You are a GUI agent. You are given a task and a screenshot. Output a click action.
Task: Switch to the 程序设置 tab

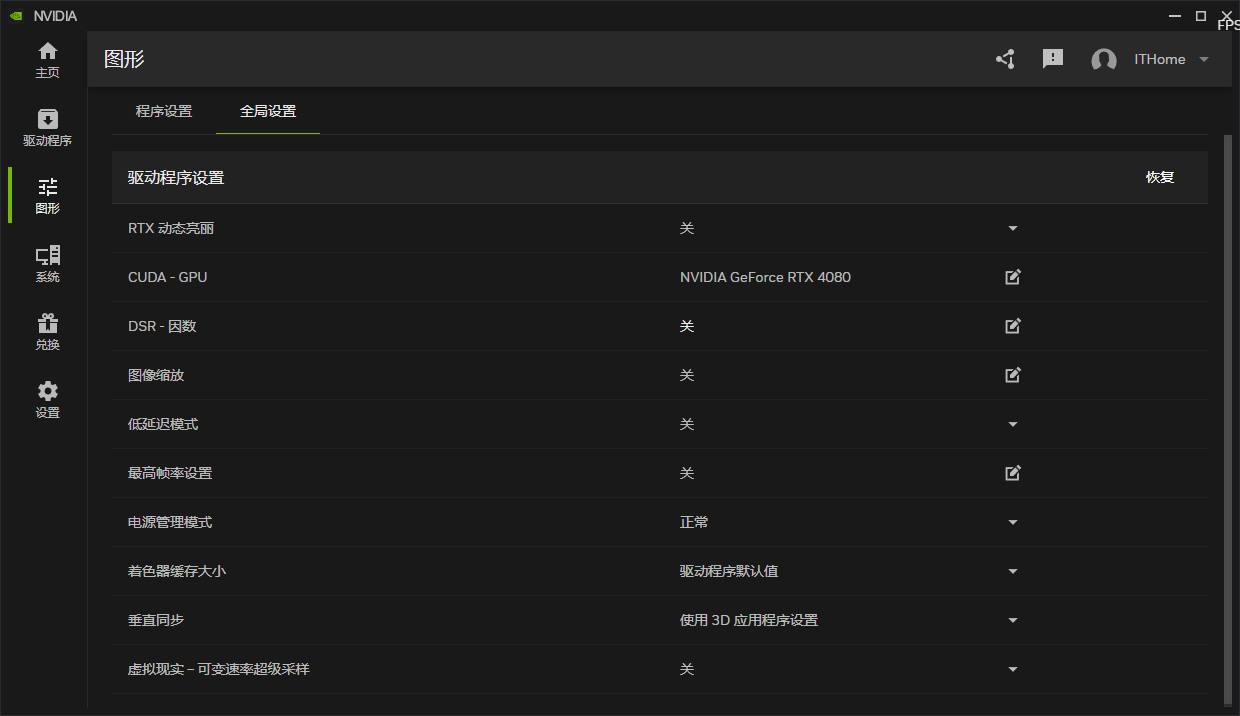tap(164, 112)
